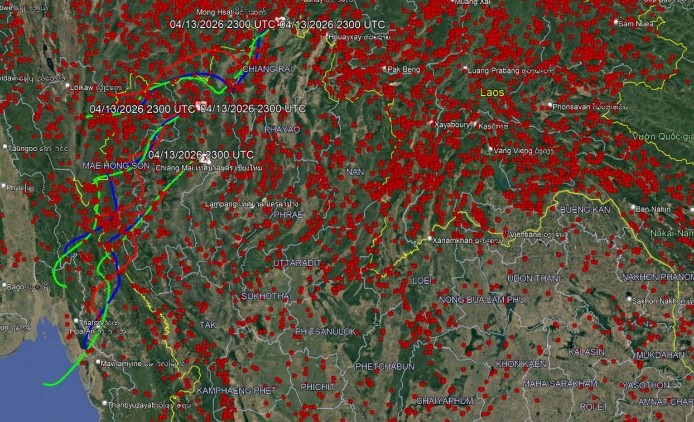Click the timestamp label above Chiang Mai

[x=200, y=155]
